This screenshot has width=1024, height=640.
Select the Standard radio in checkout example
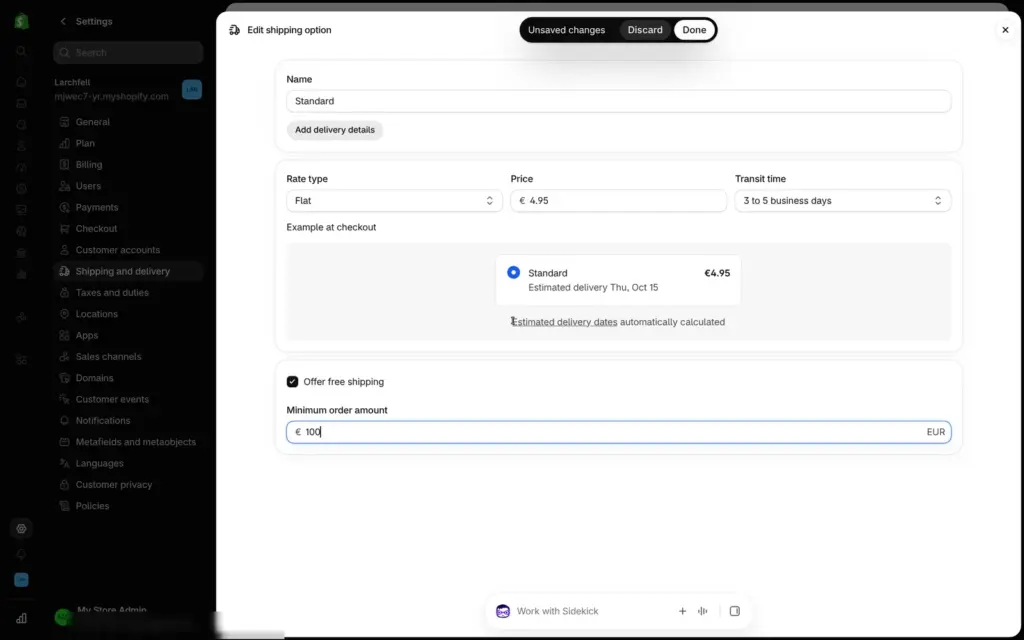coord(513,272)
